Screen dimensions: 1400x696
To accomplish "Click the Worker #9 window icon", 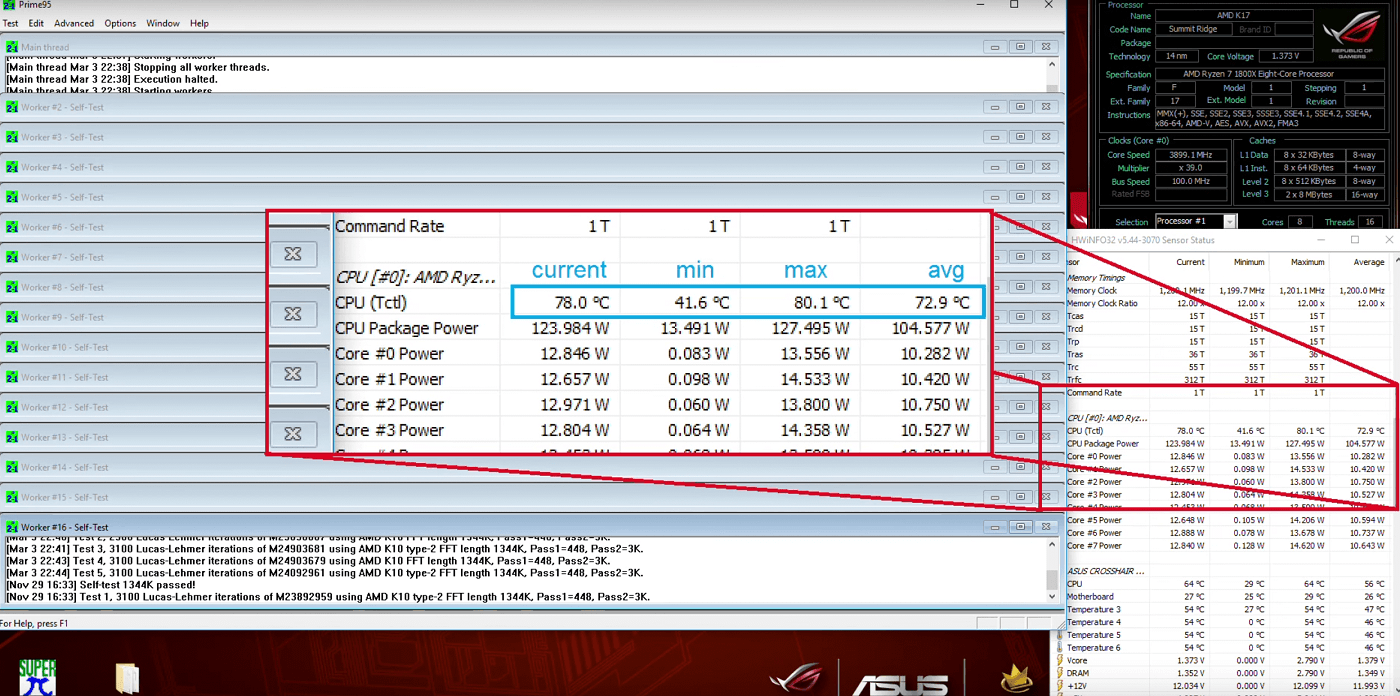I will 12,317.
